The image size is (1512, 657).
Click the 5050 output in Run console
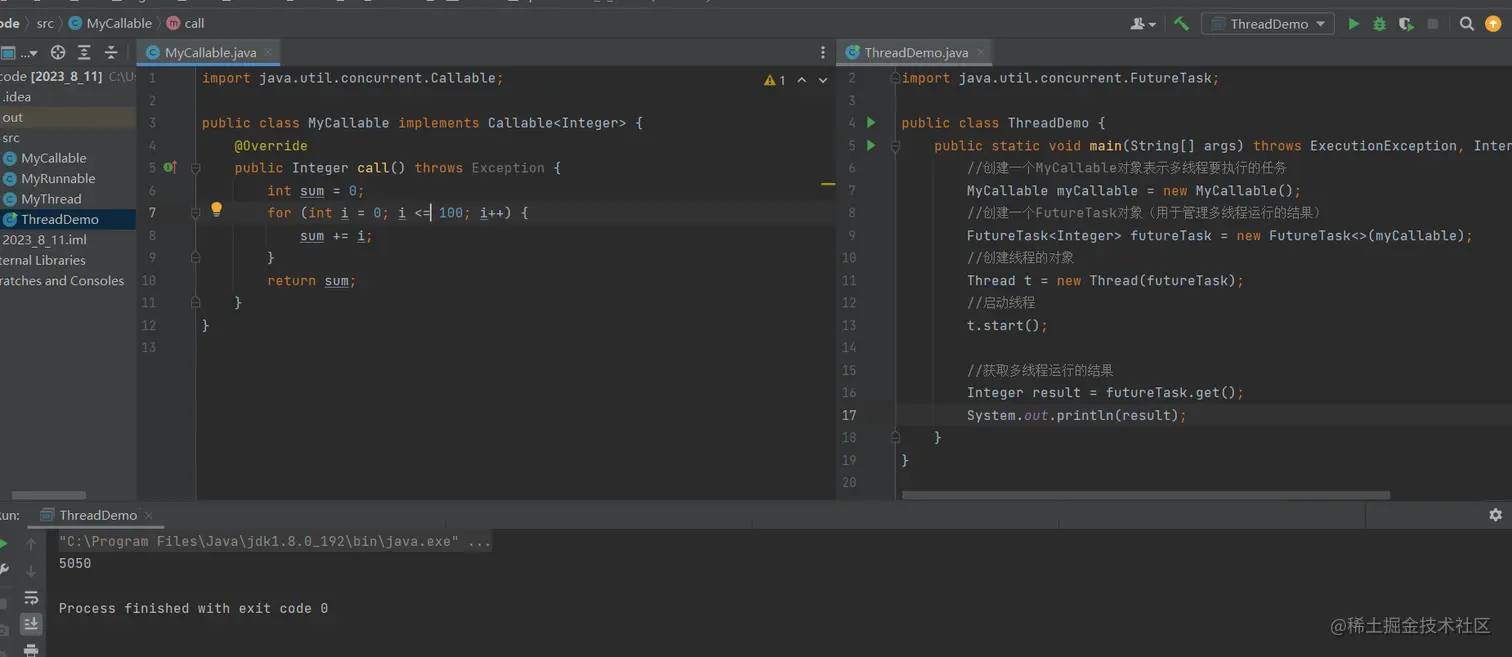point(75,563)
